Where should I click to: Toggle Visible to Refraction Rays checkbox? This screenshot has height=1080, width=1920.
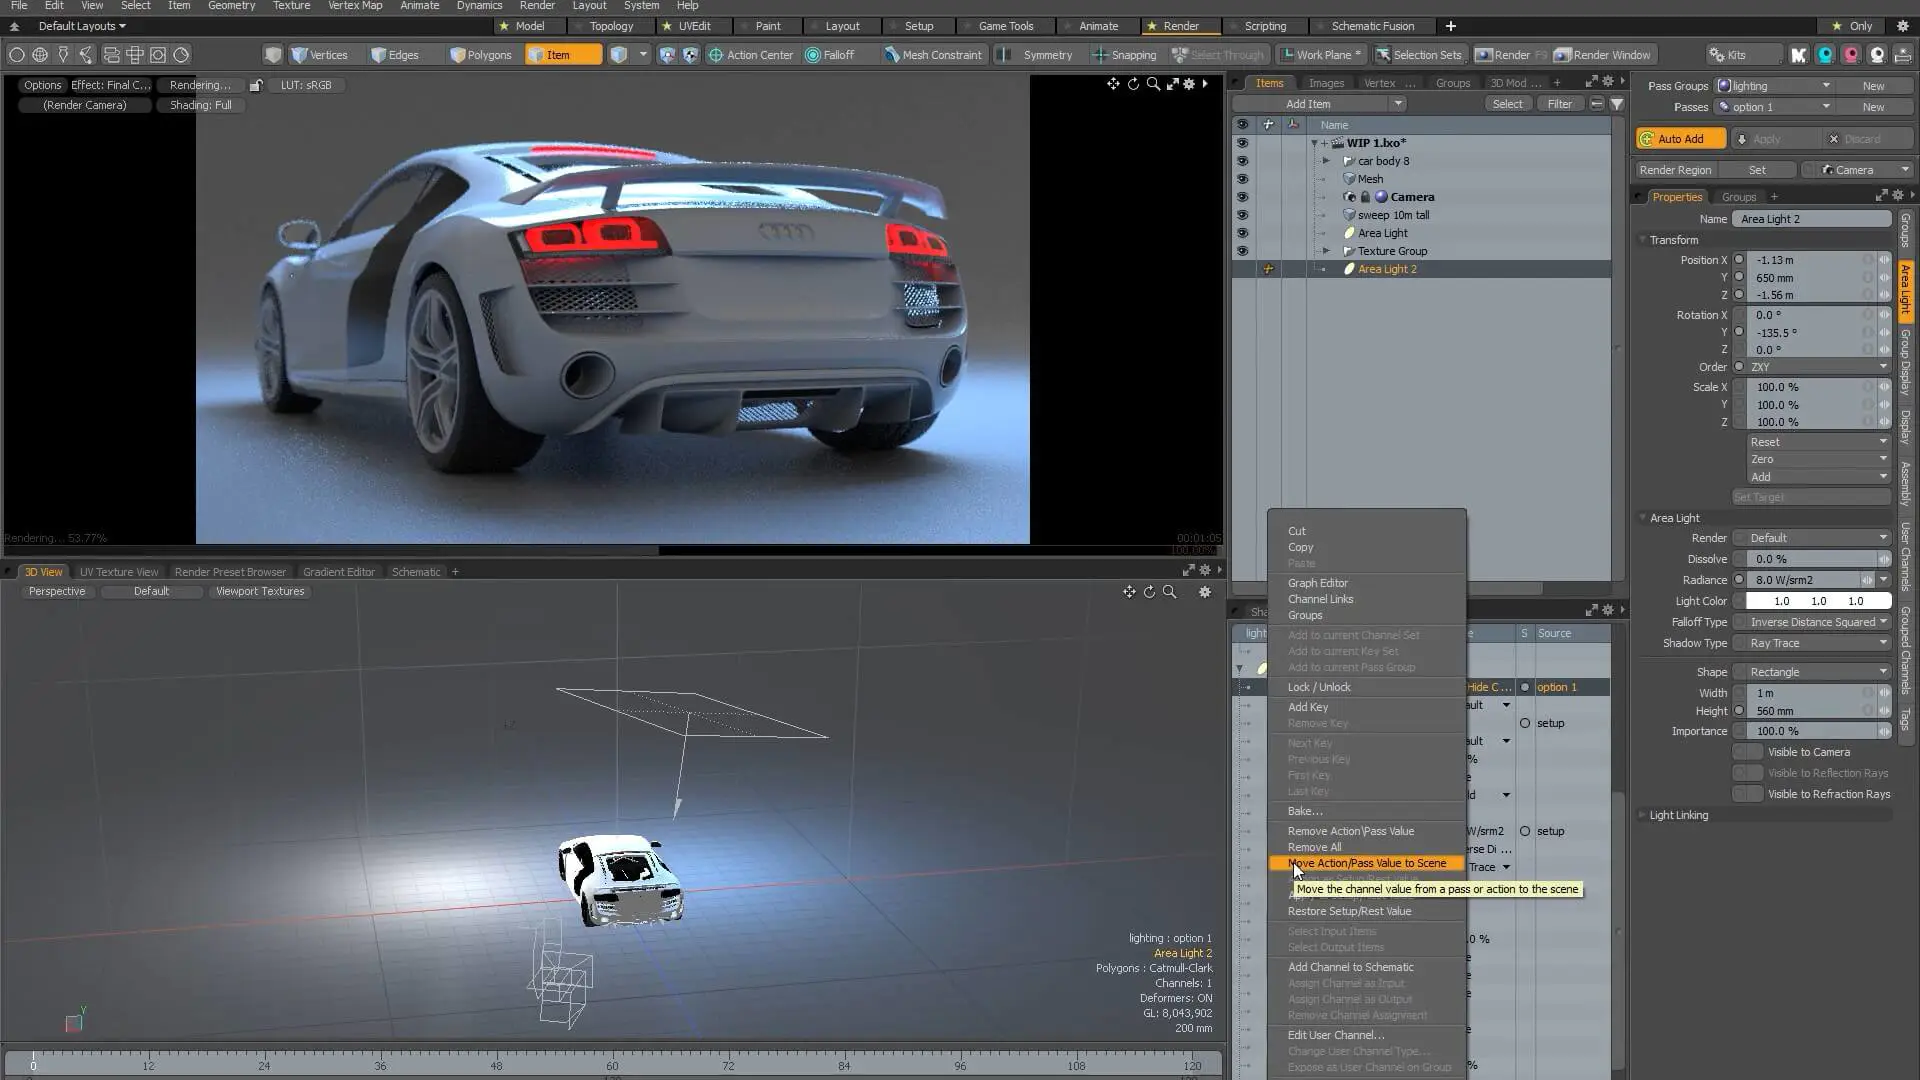(x=1748, y=794)
